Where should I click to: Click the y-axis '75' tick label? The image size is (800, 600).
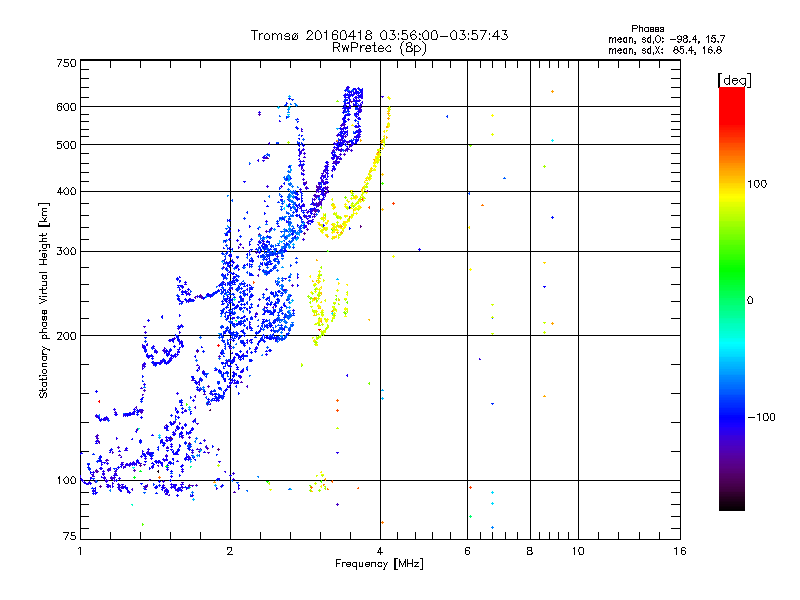(70, 536)
